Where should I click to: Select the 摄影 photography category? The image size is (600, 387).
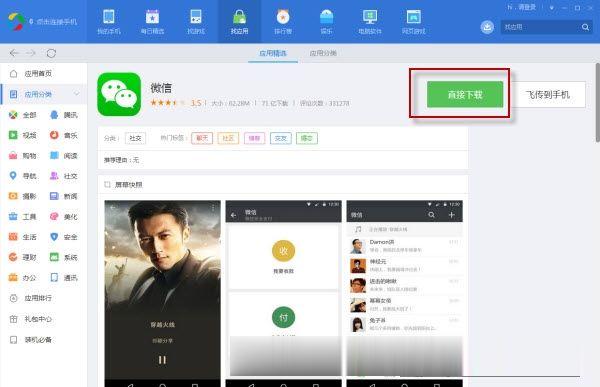point(23,196)
